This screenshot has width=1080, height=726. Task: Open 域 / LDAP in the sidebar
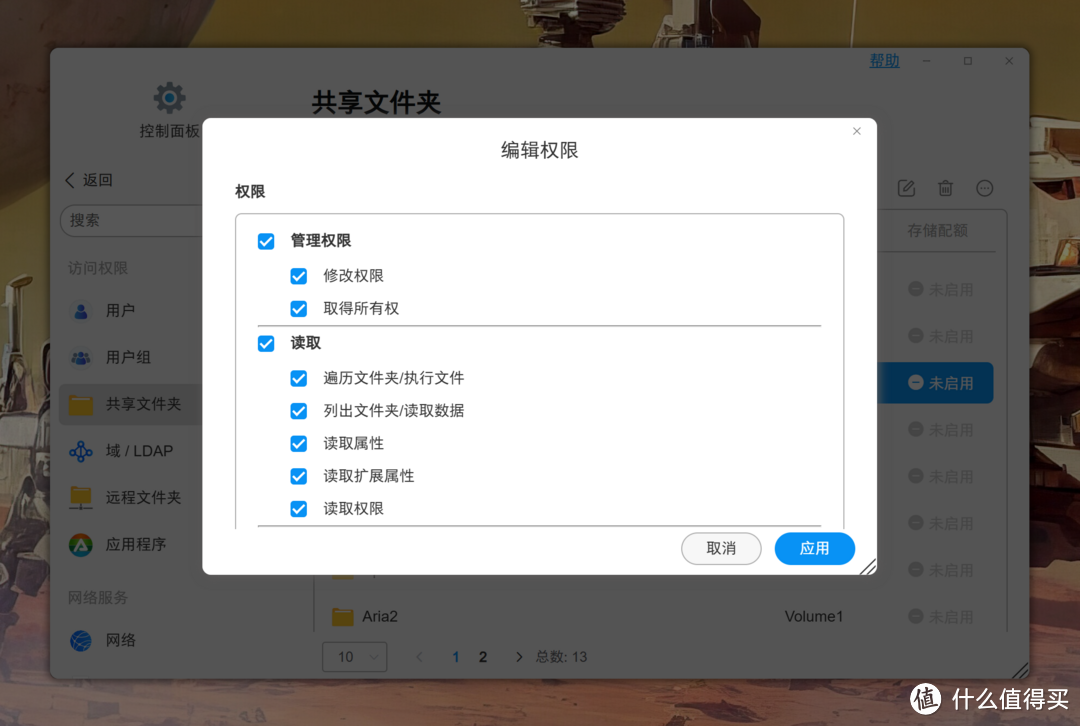point(131,451)
